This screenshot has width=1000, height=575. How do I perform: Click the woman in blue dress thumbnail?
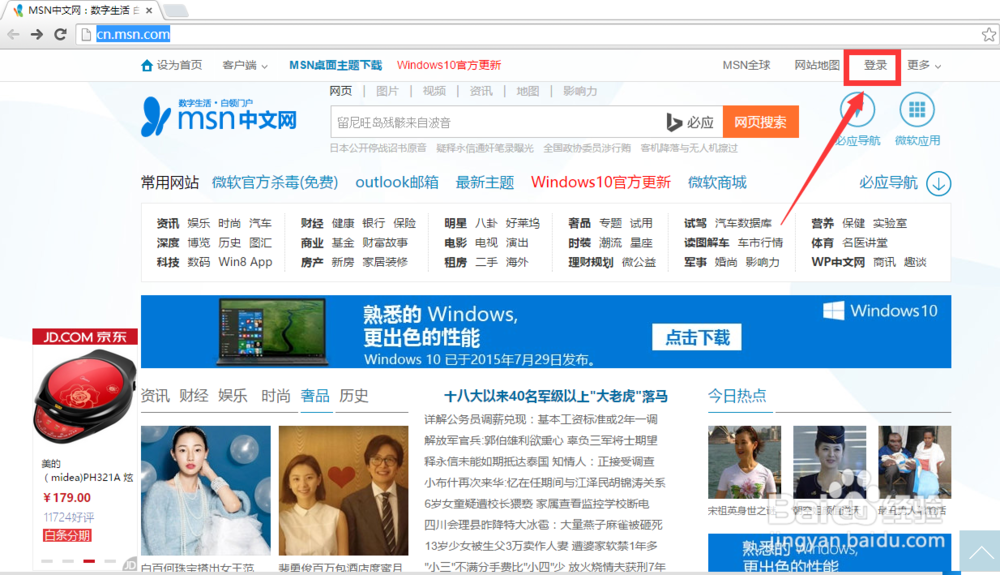205,490
